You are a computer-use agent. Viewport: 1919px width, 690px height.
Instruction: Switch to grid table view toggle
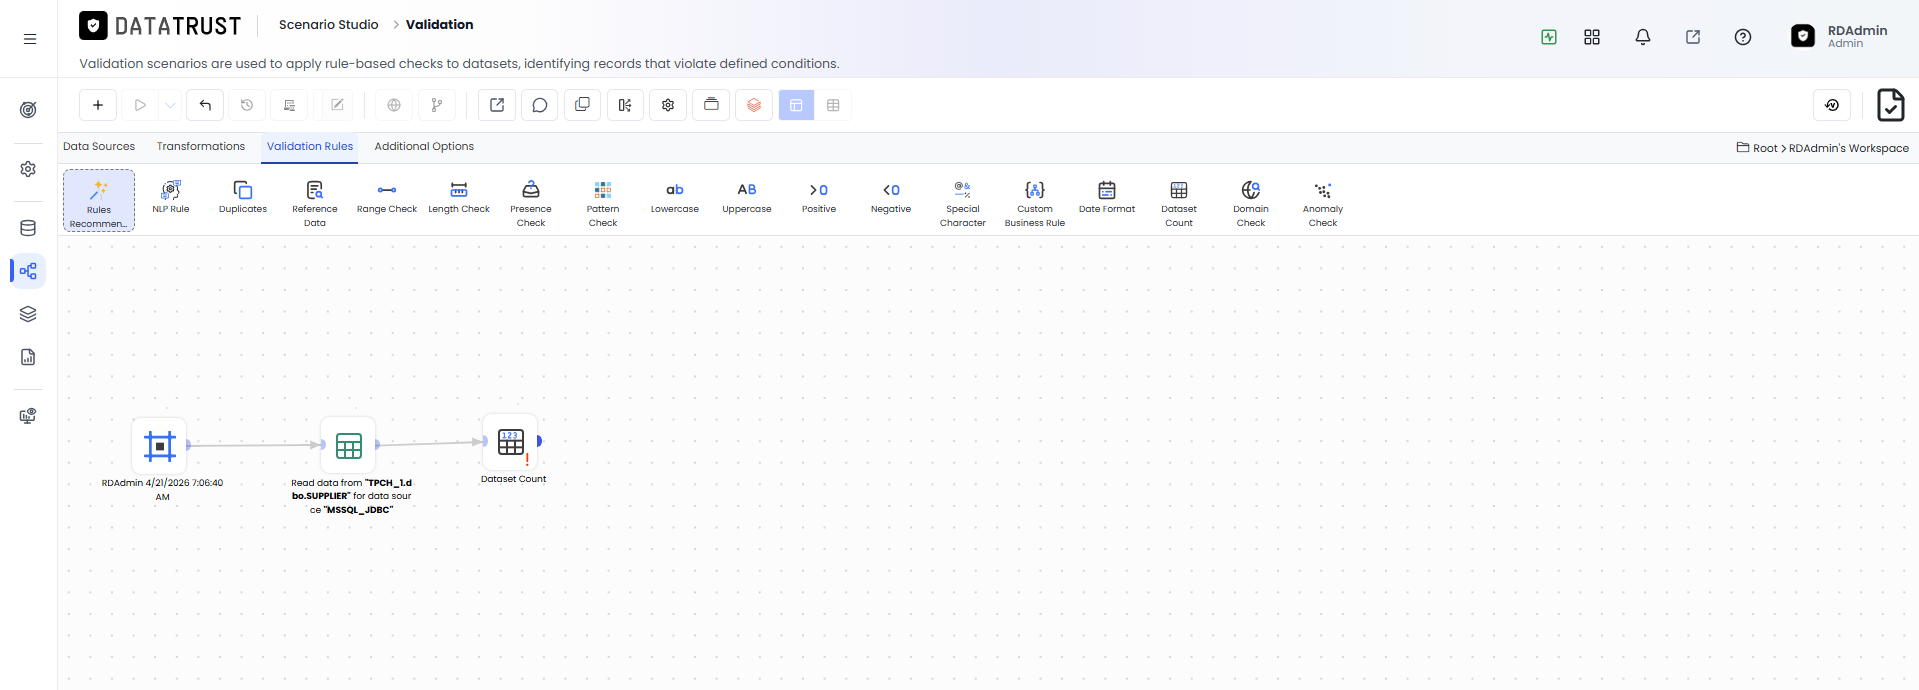pyautogui.click(x=833, y=105)
